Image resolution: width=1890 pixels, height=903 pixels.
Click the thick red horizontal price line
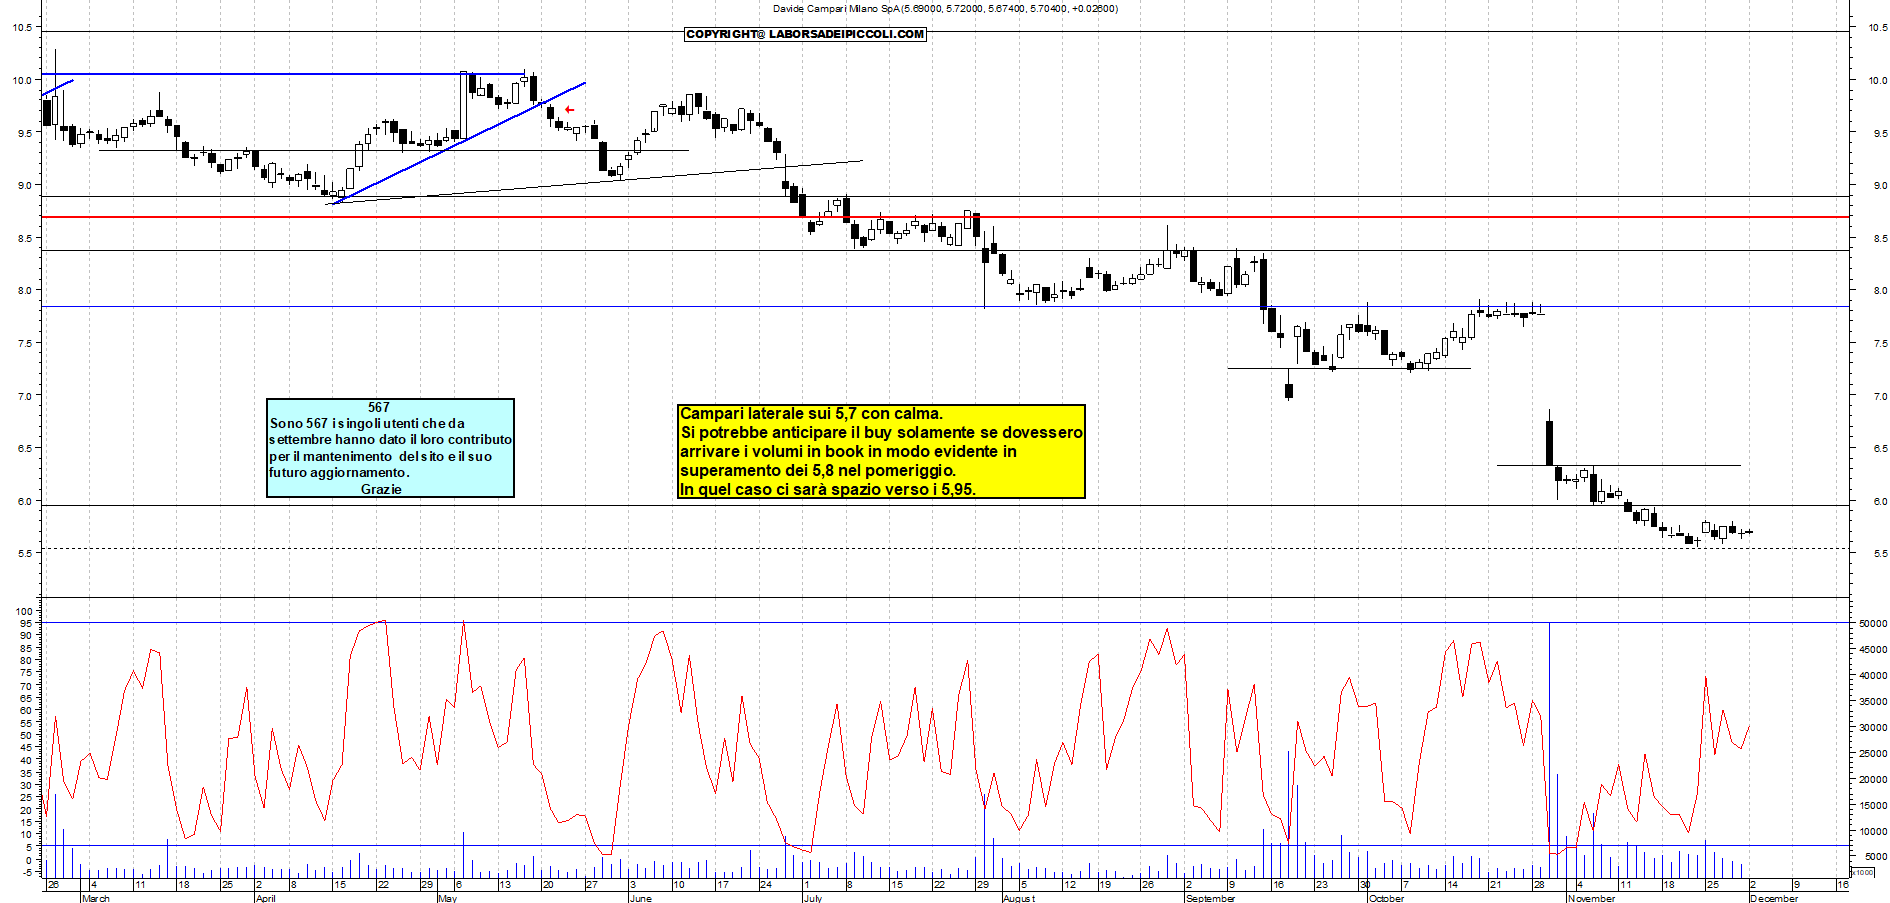pos(945,217)
